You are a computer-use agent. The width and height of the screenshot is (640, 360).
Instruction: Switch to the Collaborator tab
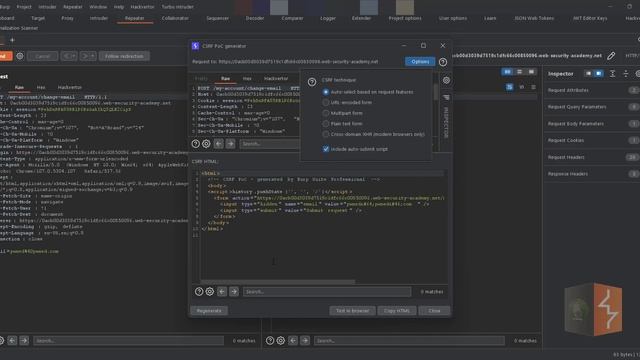coord(175,18)
